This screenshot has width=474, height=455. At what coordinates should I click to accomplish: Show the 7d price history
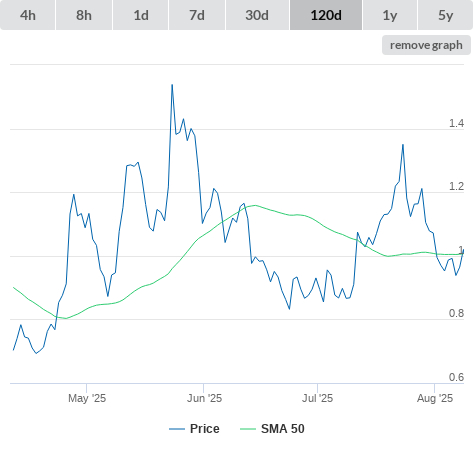pos(197,15)
